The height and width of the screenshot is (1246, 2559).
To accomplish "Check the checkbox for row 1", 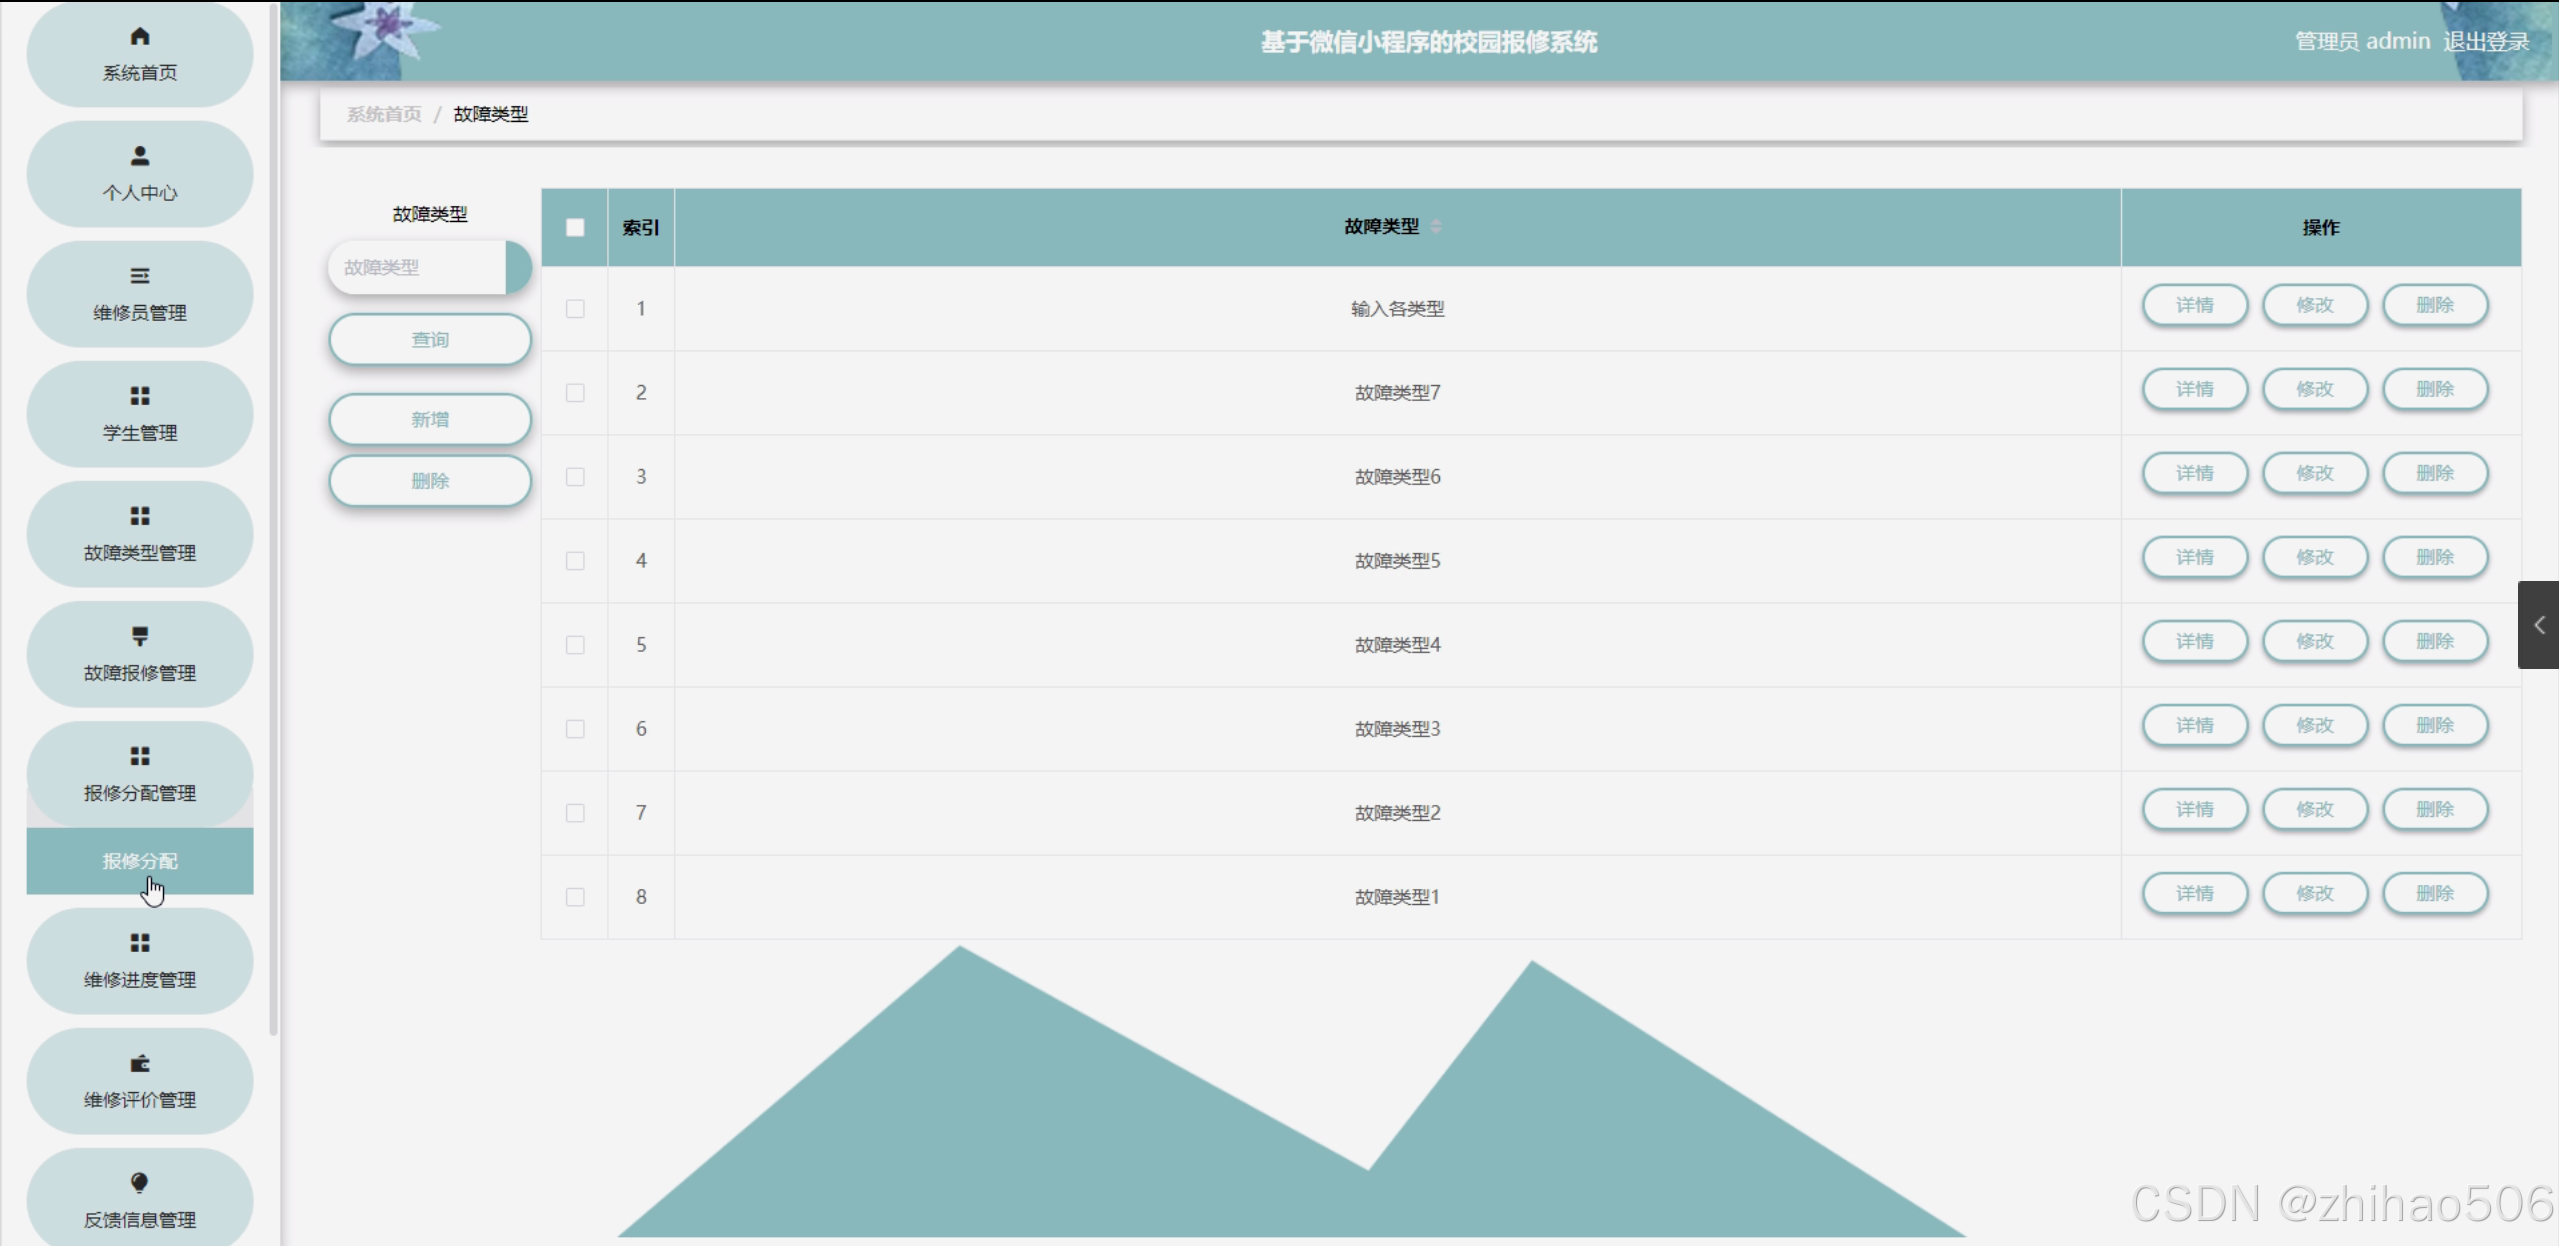I will tap(575, 309).
